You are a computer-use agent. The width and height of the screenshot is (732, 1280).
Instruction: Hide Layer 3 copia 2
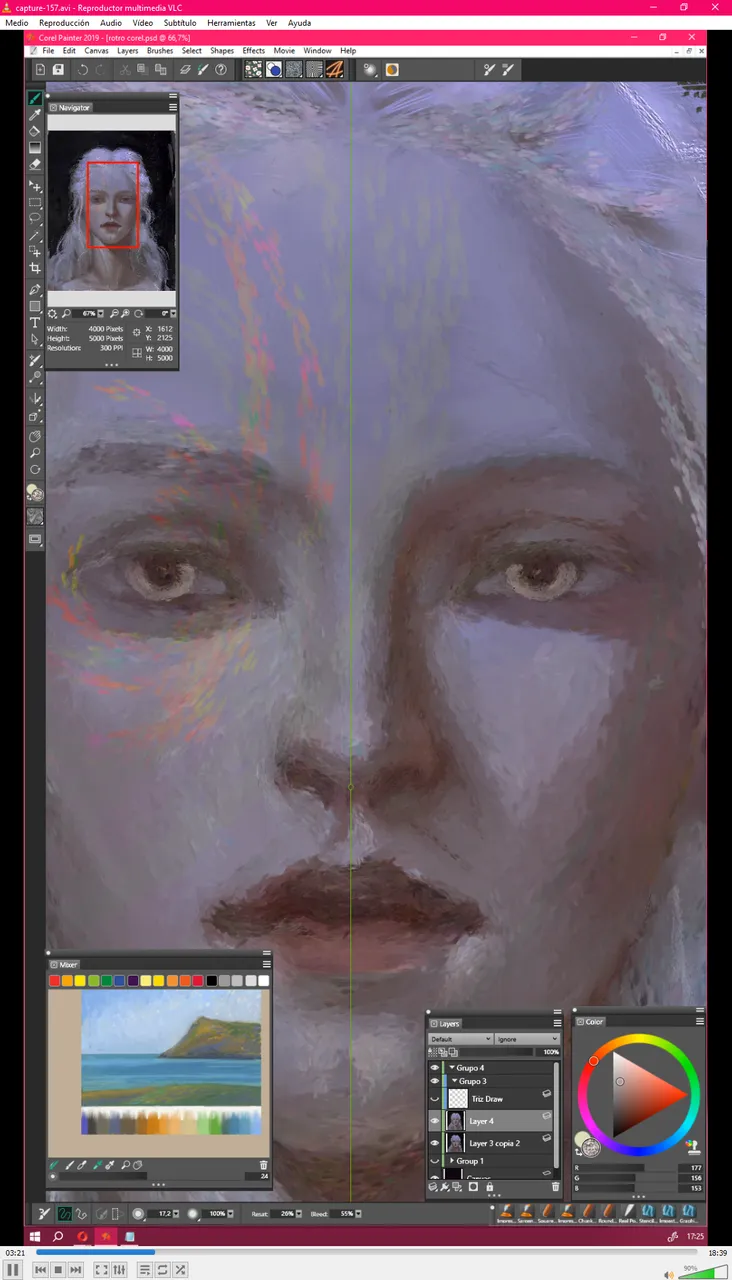tap(435, 1143)
